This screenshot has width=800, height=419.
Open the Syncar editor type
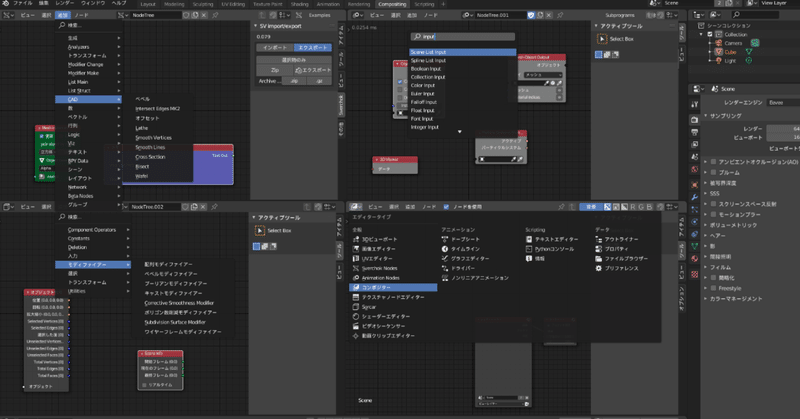pyautogui.click(x=364, y=307)
